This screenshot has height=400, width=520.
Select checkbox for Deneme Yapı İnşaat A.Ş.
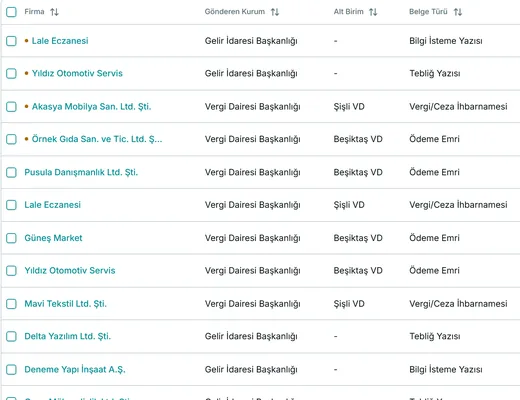coord(11,369)
